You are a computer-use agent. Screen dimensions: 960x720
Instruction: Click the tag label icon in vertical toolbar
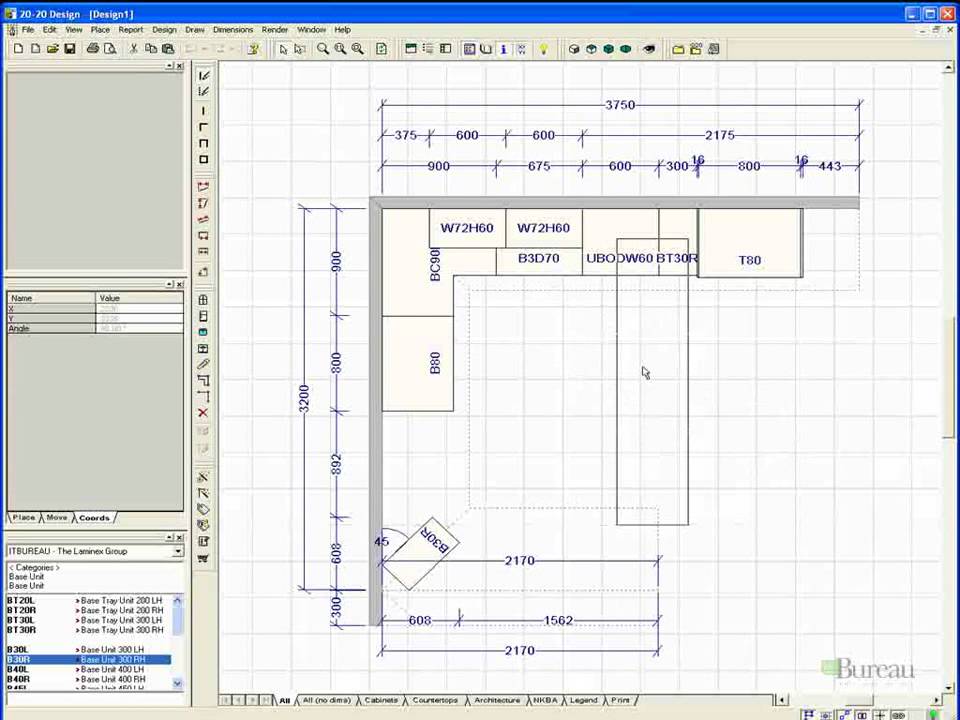click(x=203, y=509)
